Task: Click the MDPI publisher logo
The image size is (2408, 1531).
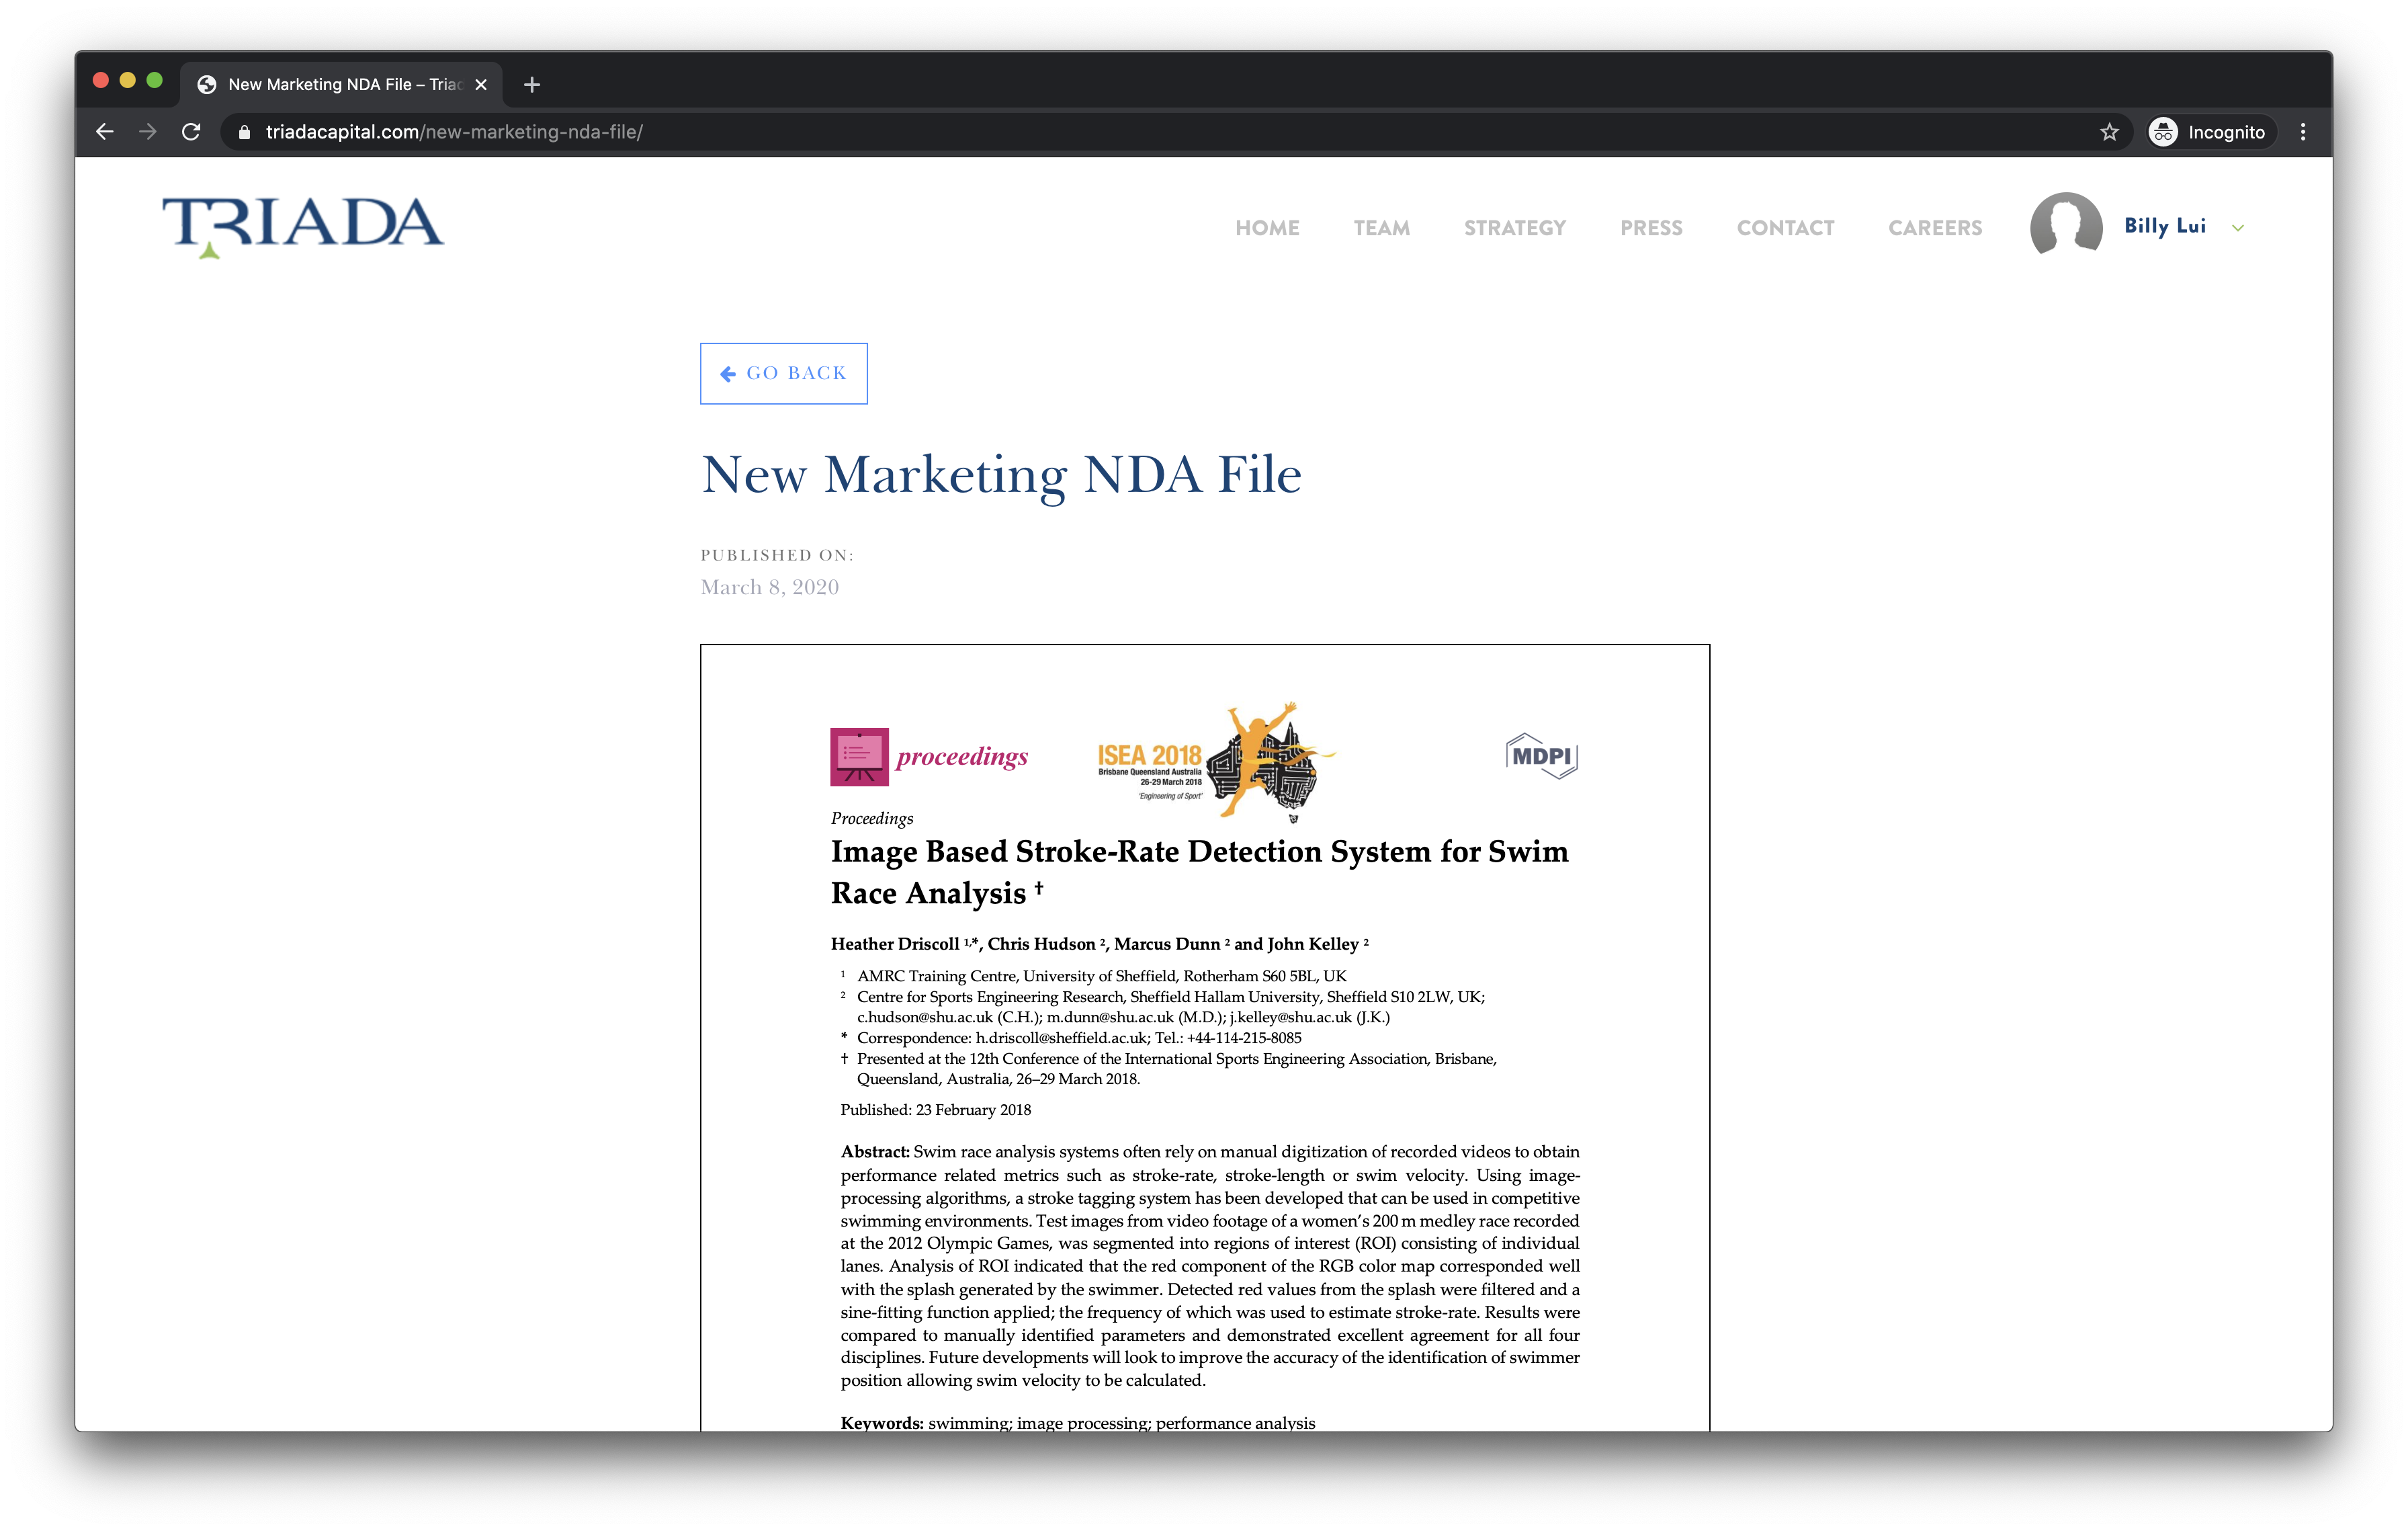Action: pyautogui.click(x=1541, y=756)
